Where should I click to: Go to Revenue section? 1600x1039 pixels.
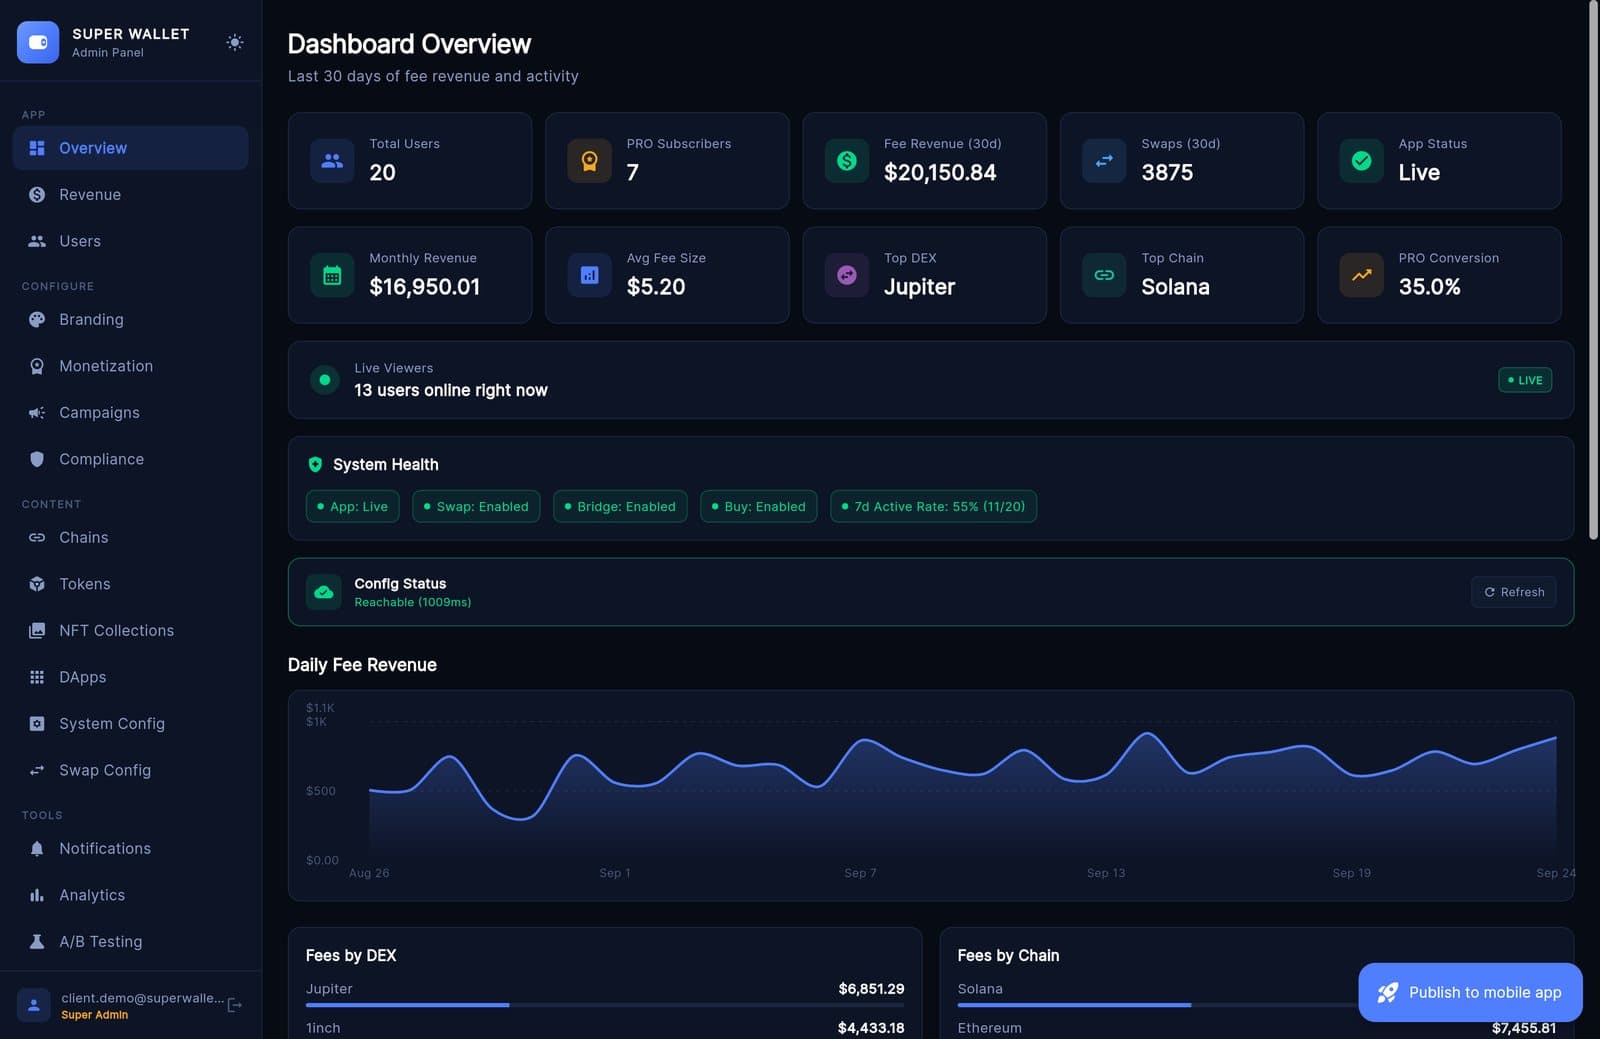[x=130, y=195]
